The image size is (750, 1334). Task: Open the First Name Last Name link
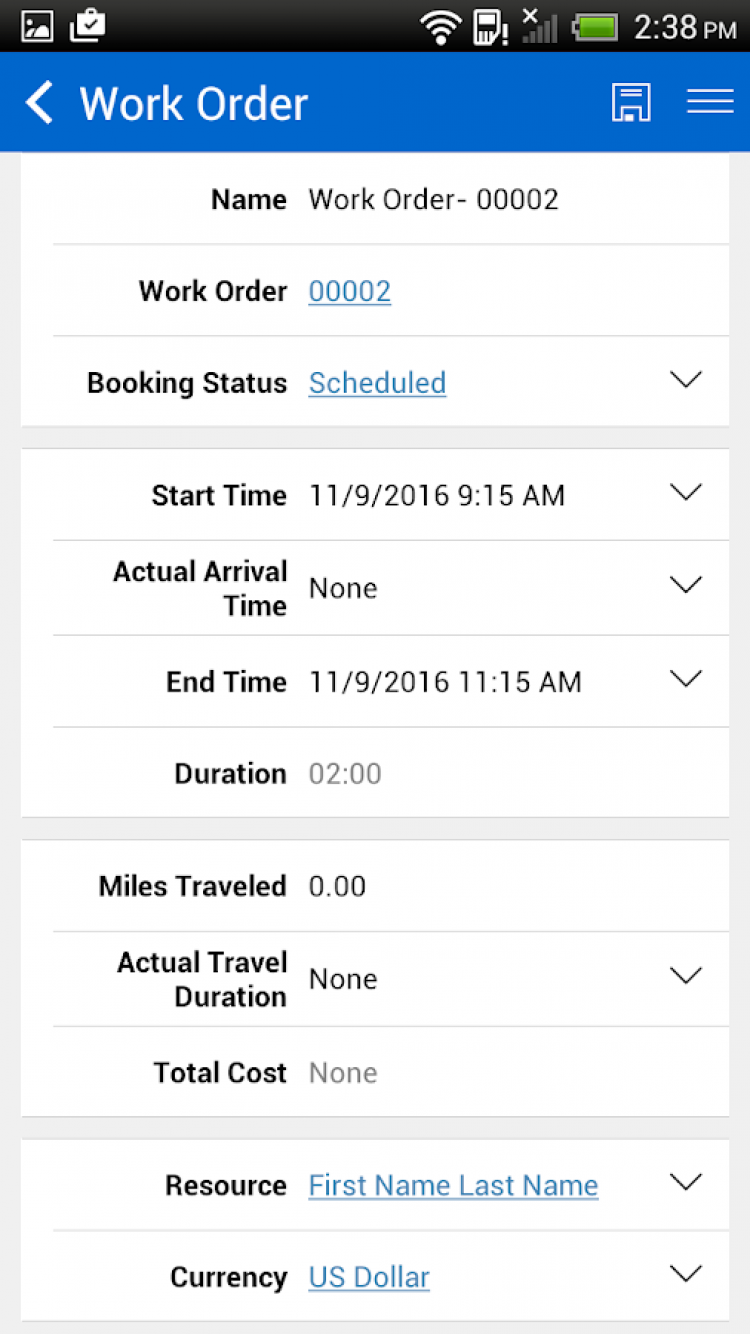pos(453,1186)
